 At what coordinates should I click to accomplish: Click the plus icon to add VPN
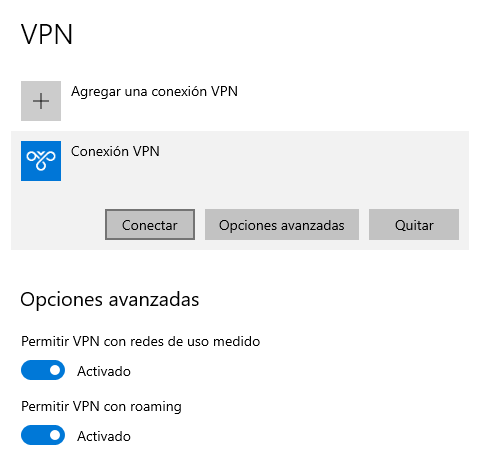[41, 101]
